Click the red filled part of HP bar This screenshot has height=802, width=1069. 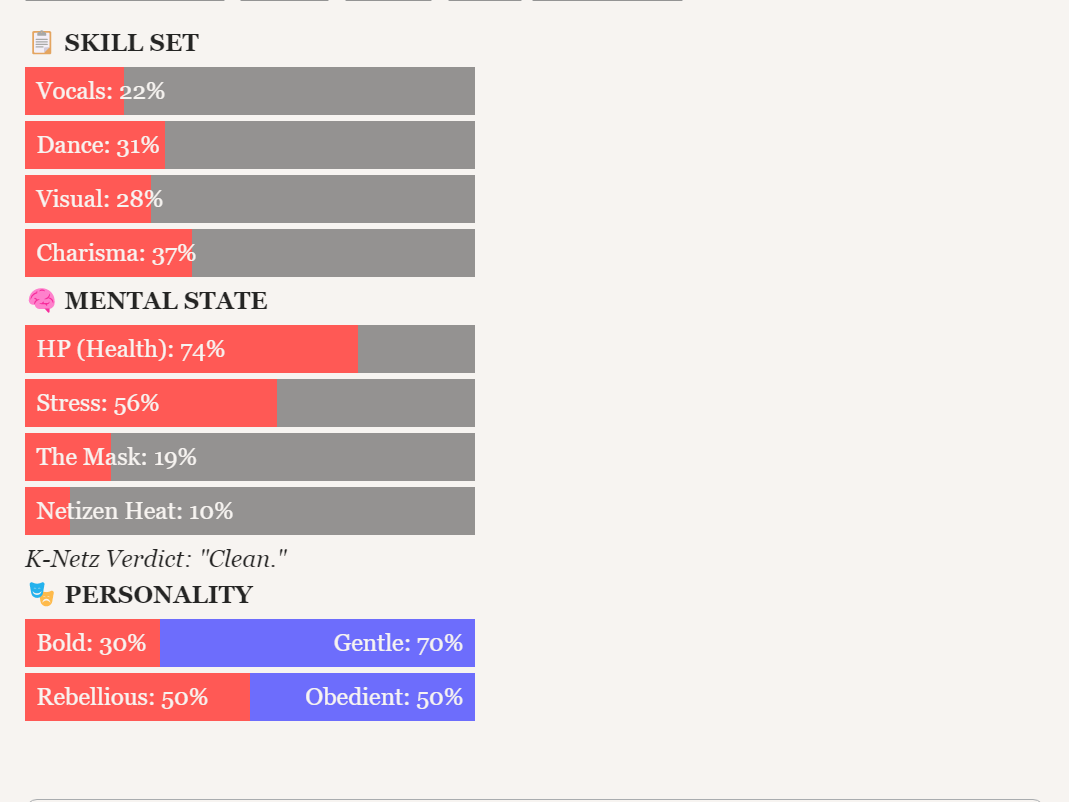[190, 349]
